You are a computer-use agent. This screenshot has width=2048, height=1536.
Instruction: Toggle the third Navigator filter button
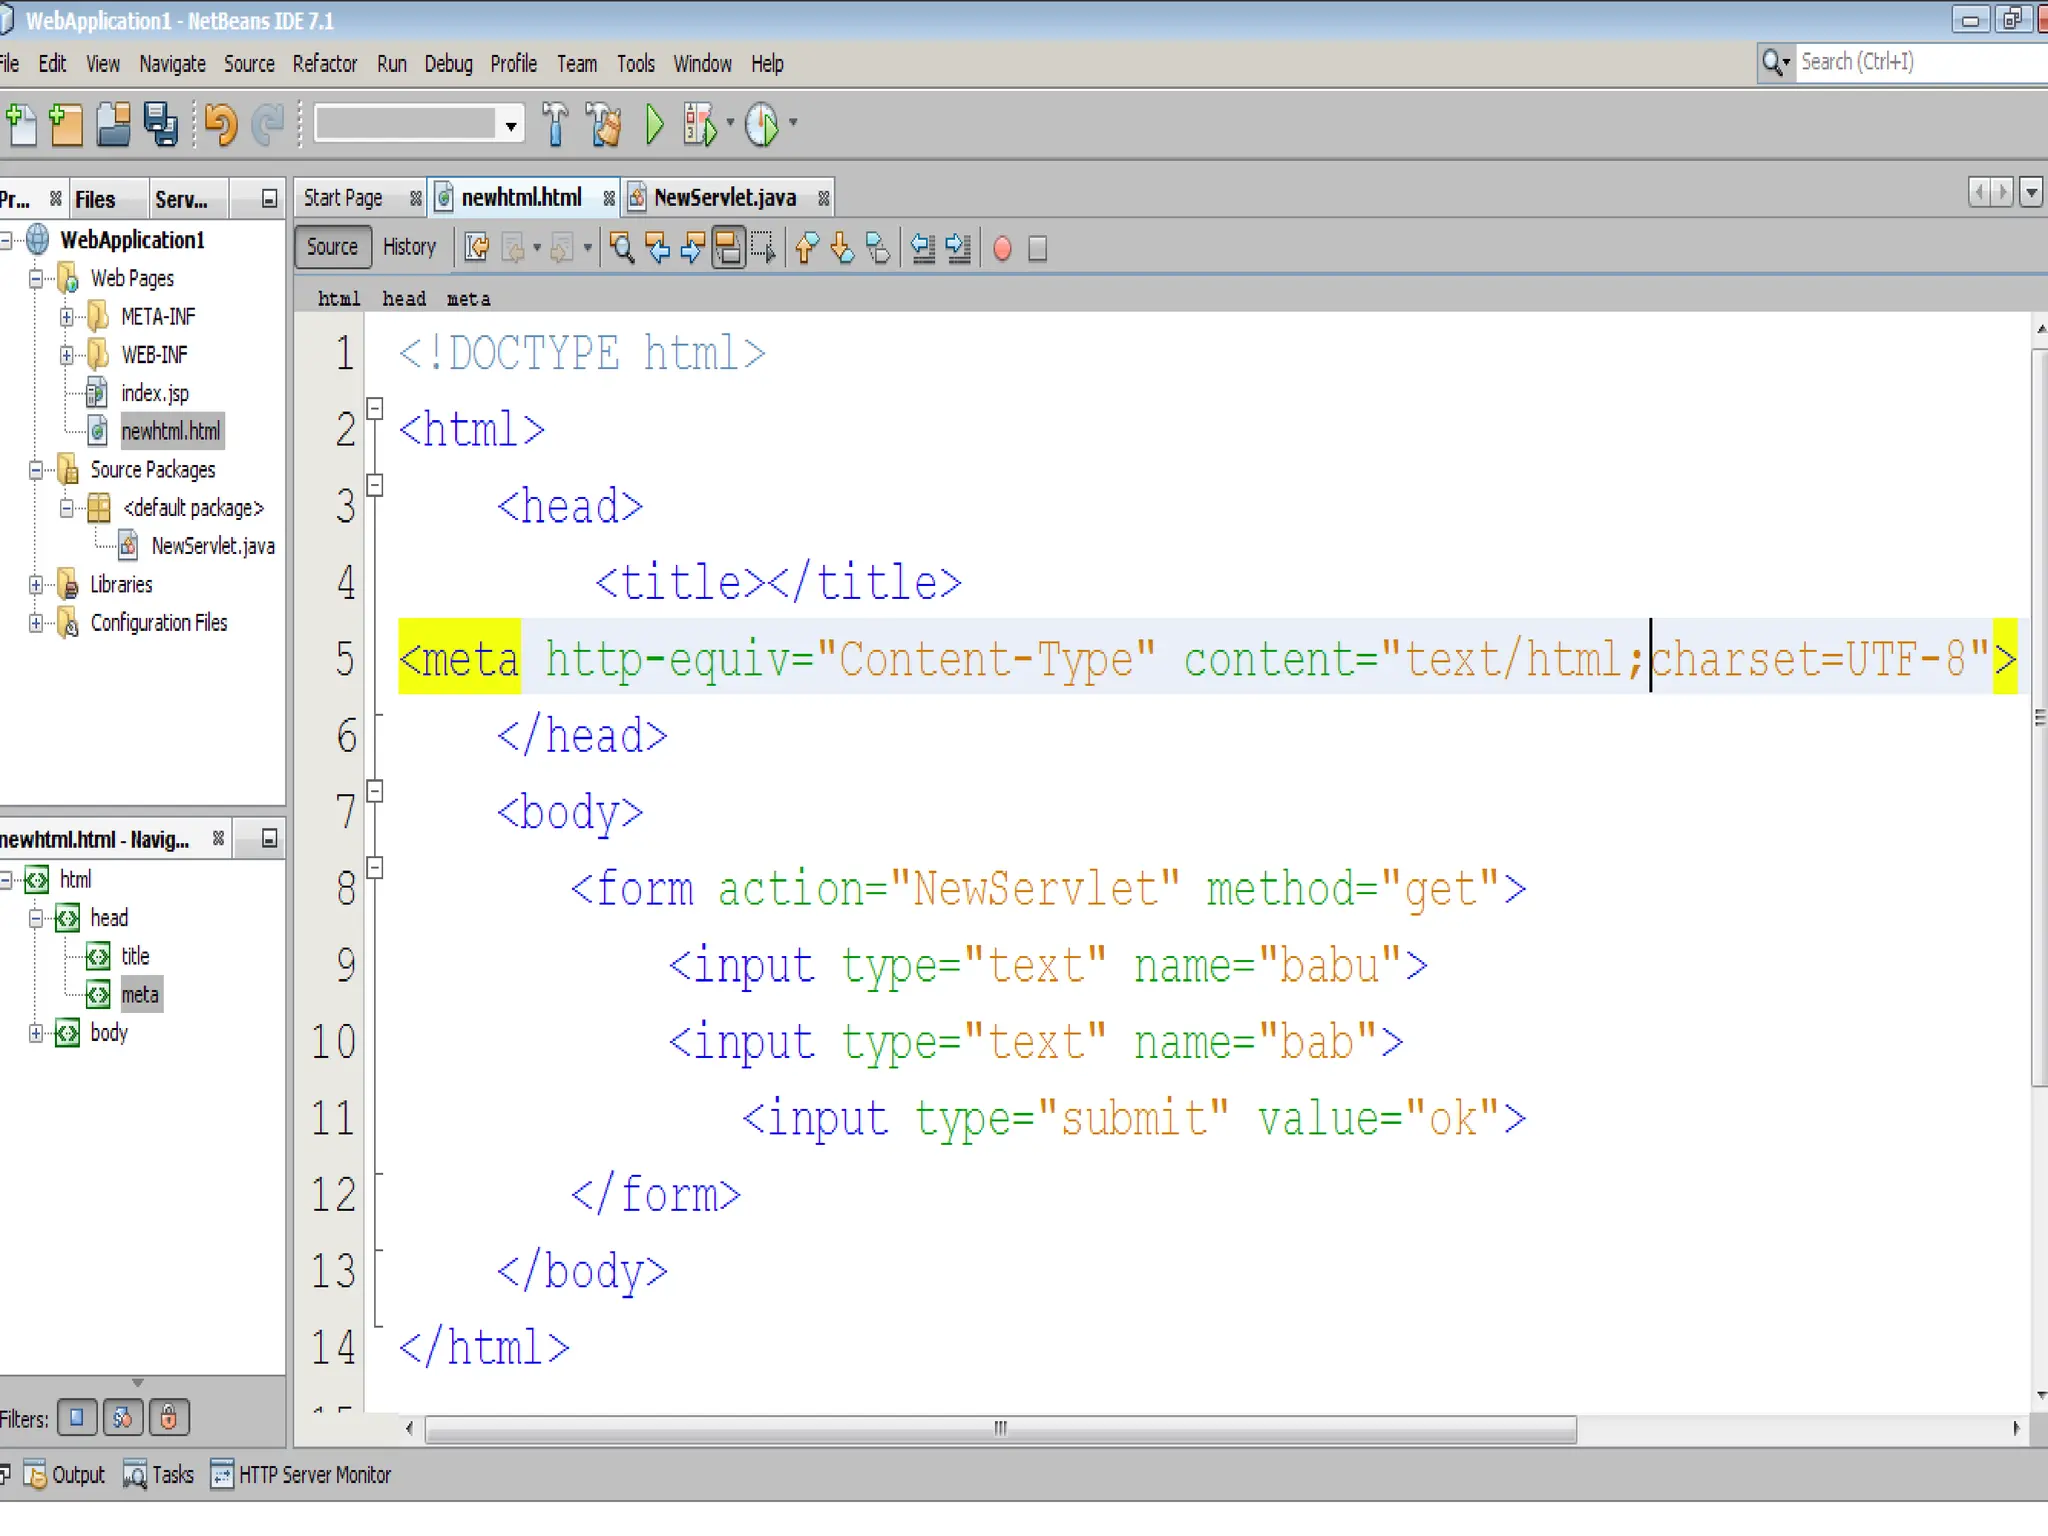169,1417
